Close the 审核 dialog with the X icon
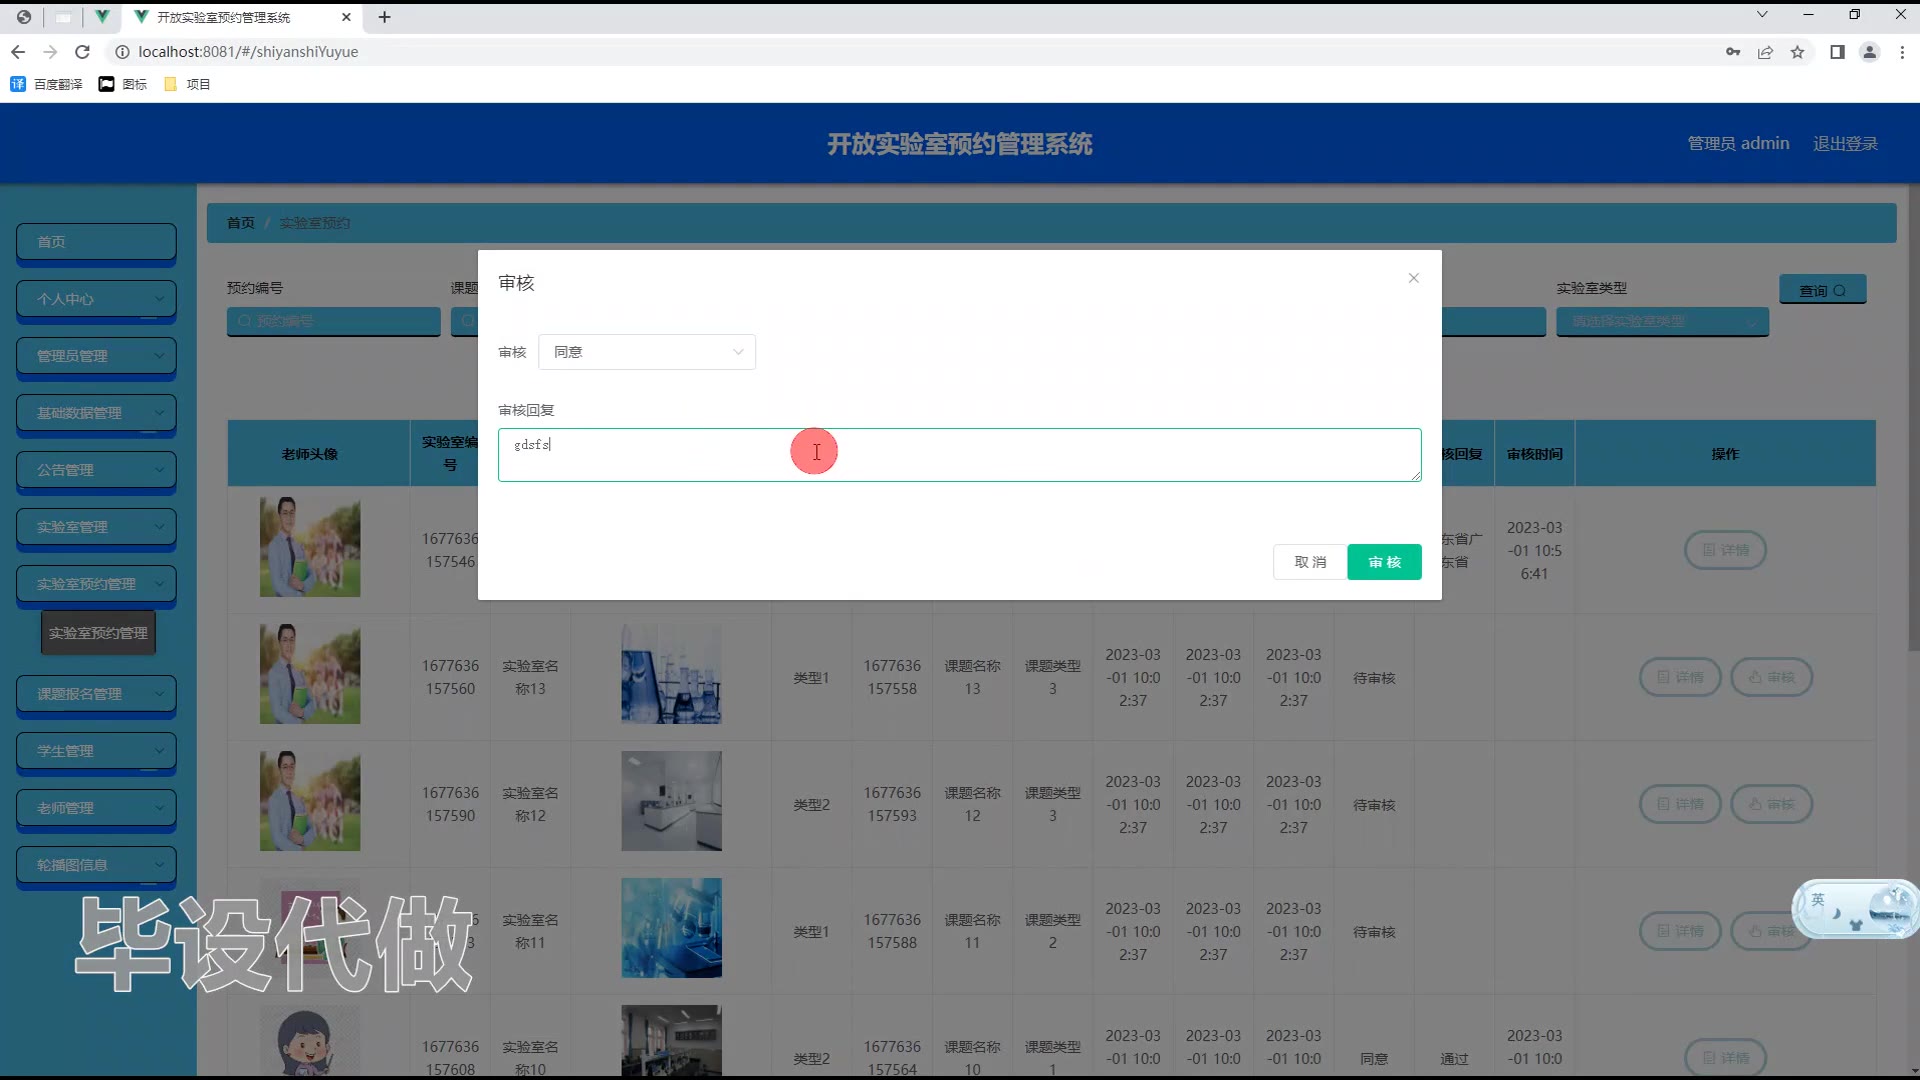 tap(1413, 278)
